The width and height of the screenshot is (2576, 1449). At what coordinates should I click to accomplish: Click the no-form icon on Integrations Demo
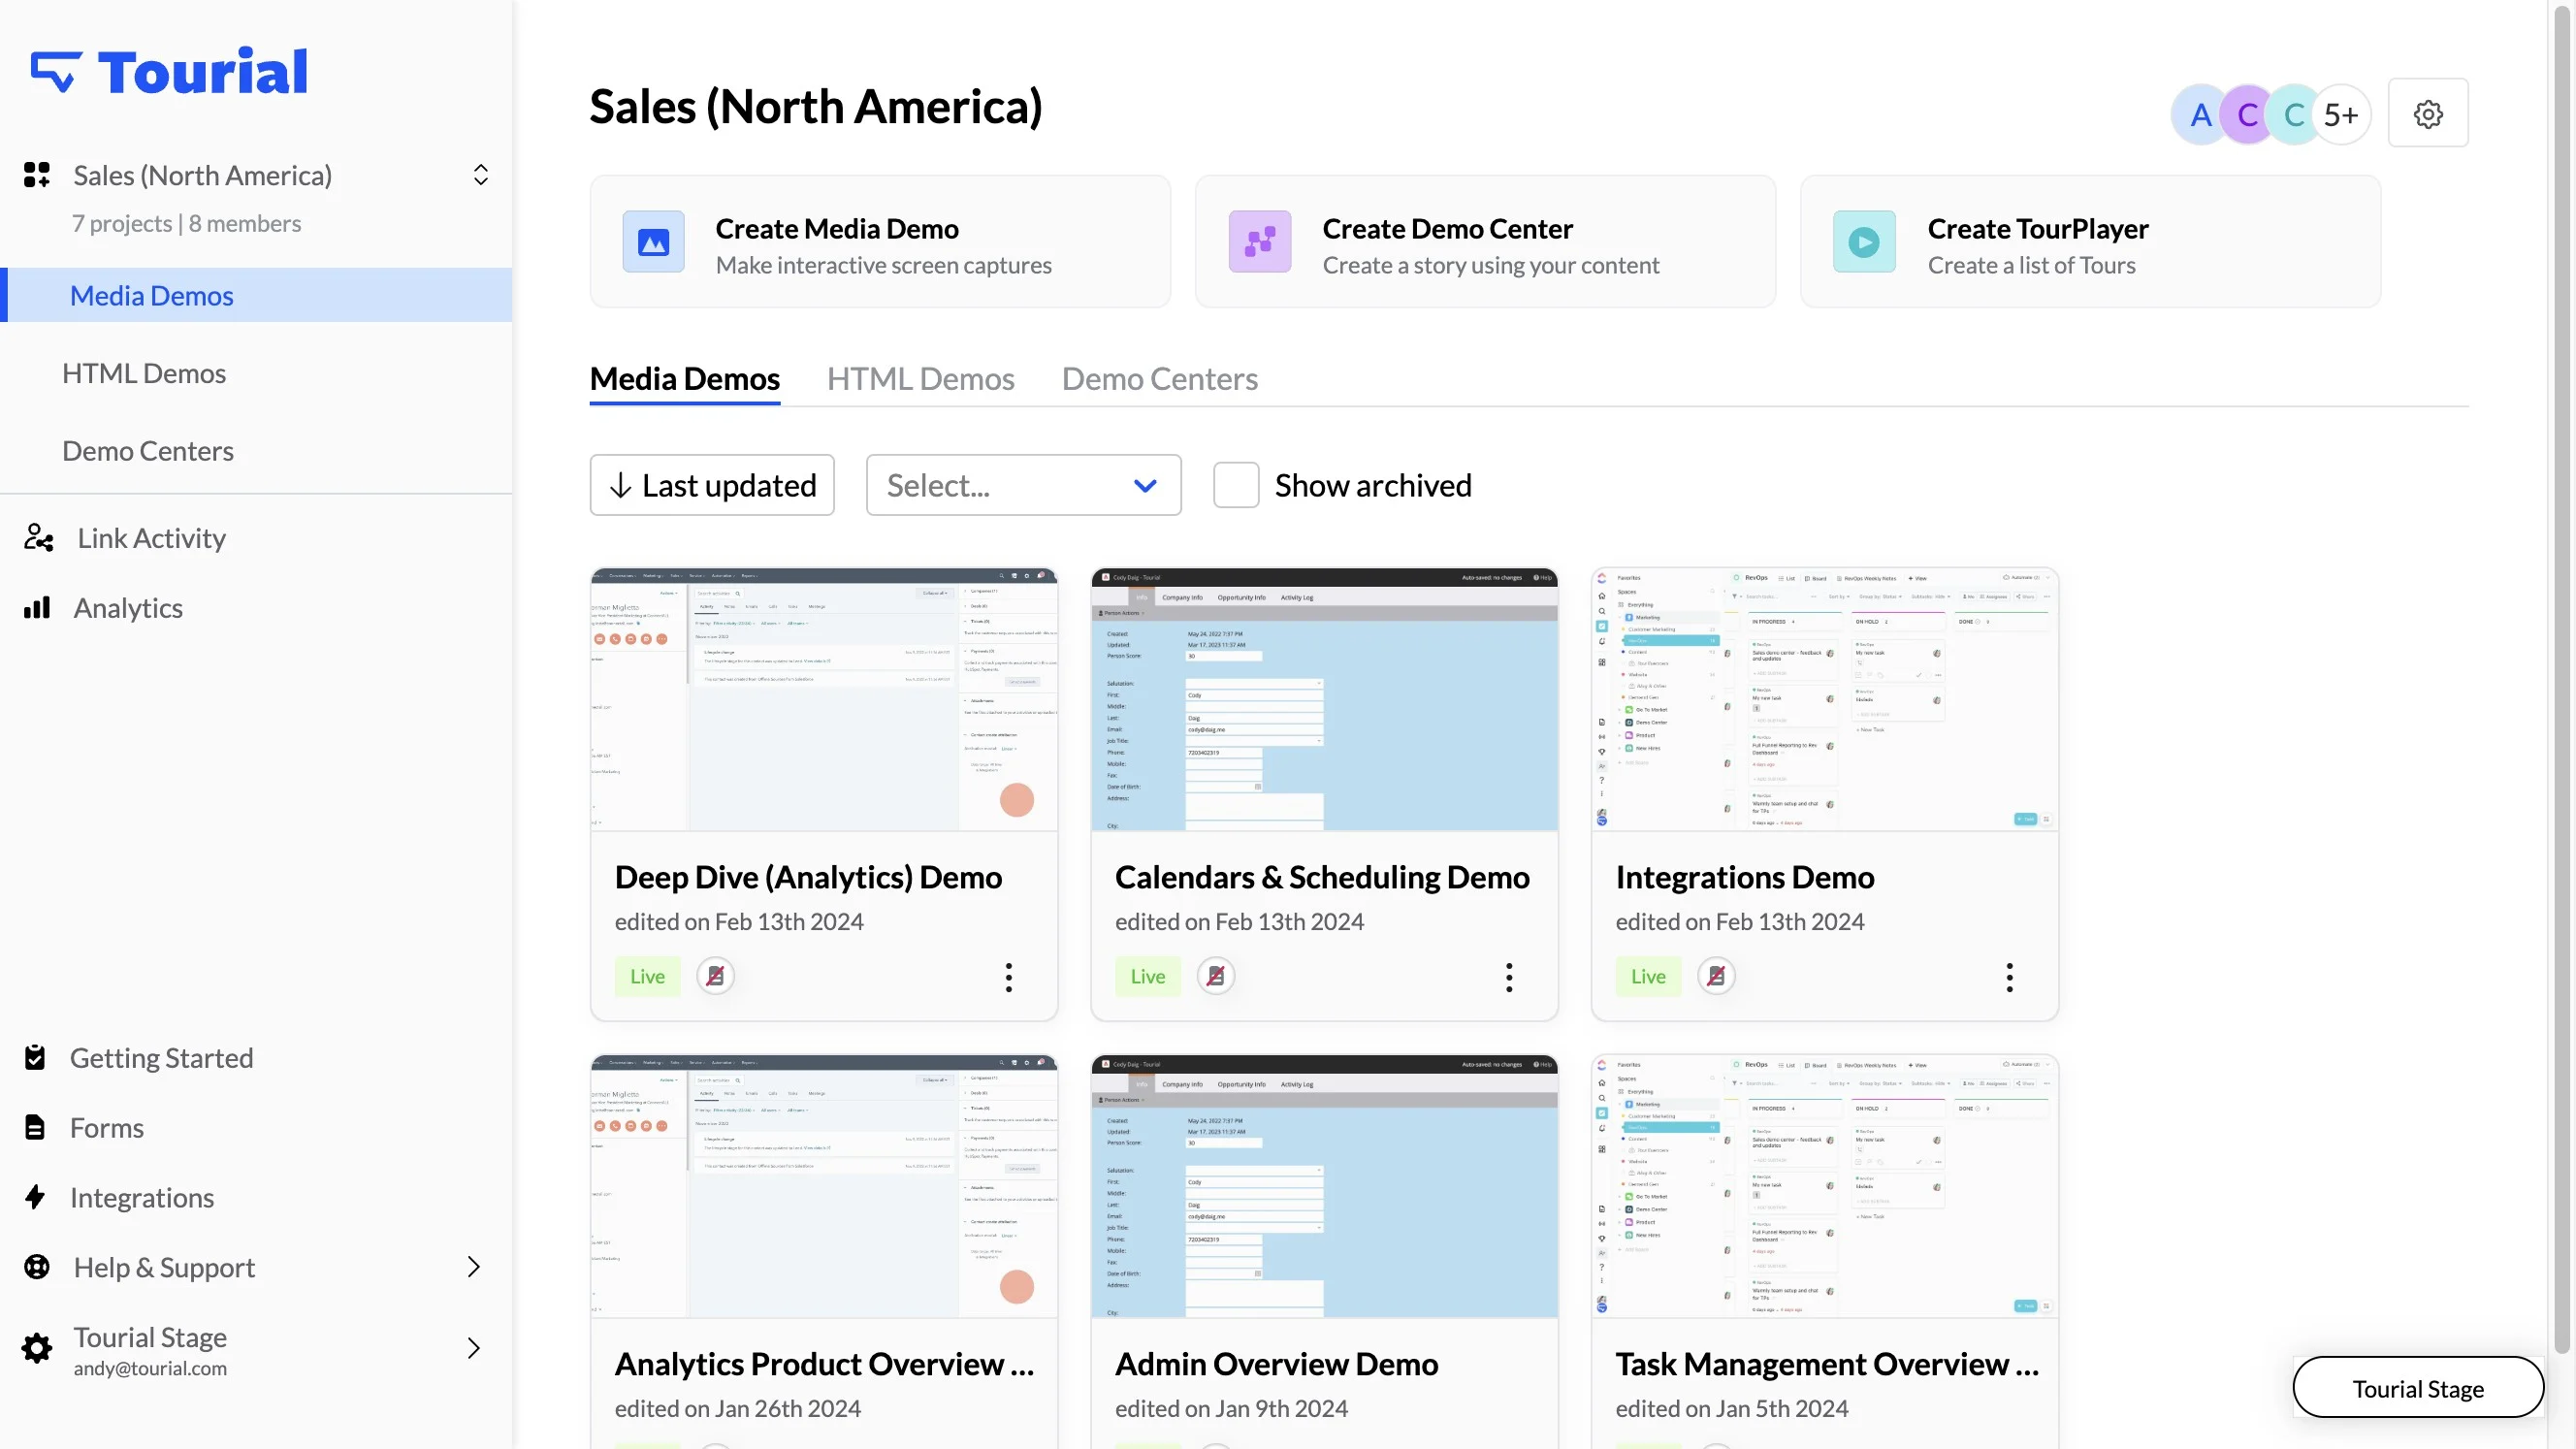[1716, 976]
